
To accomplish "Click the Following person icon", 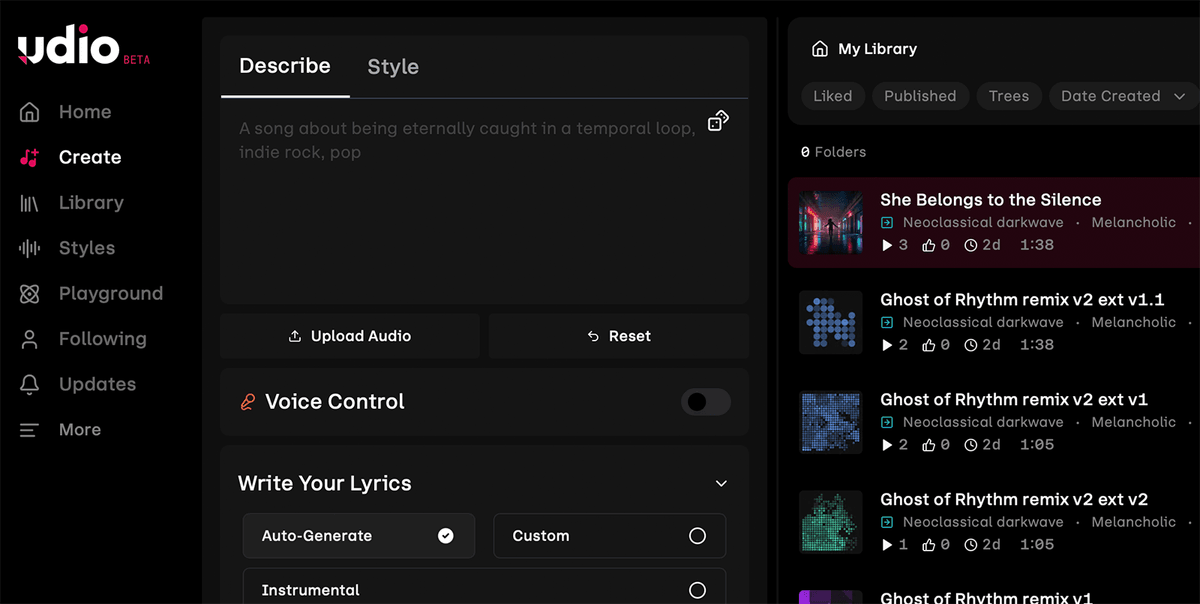I will pos(30,339).
